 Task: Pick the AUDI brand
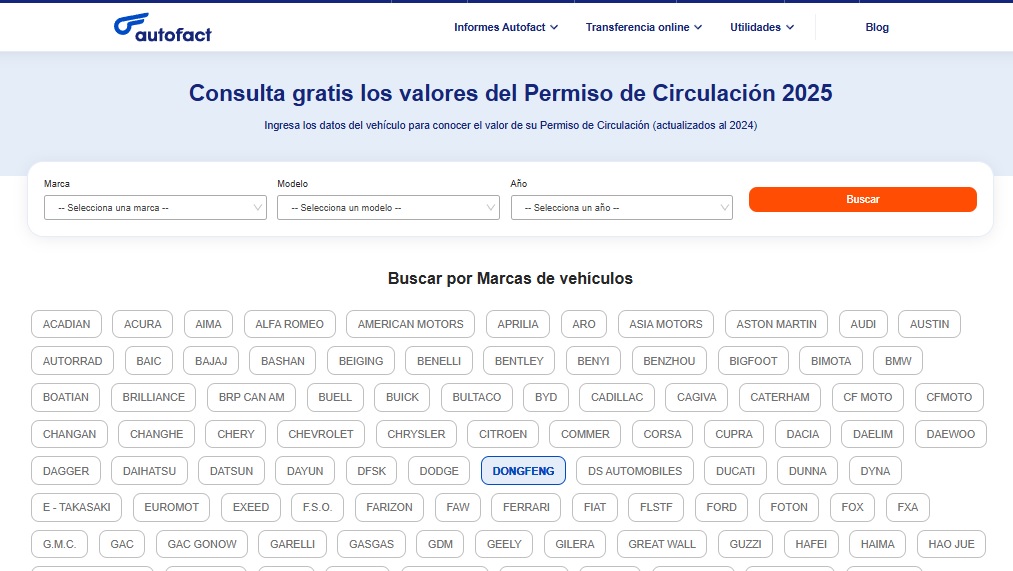coord(863,324)
